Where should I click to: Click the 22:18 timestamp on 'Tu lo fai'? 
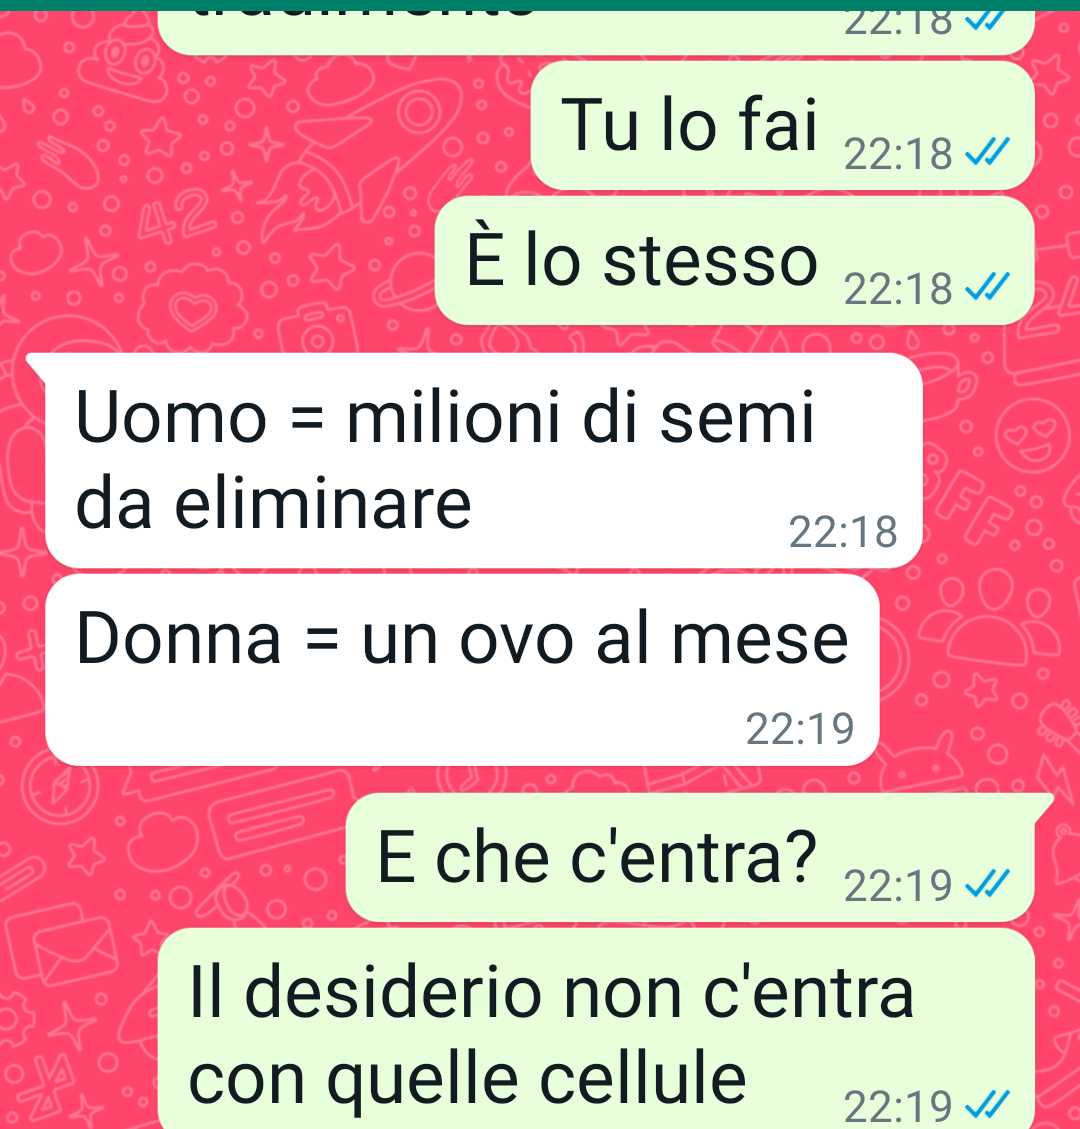pyautogui.click(x=898, y=154)
